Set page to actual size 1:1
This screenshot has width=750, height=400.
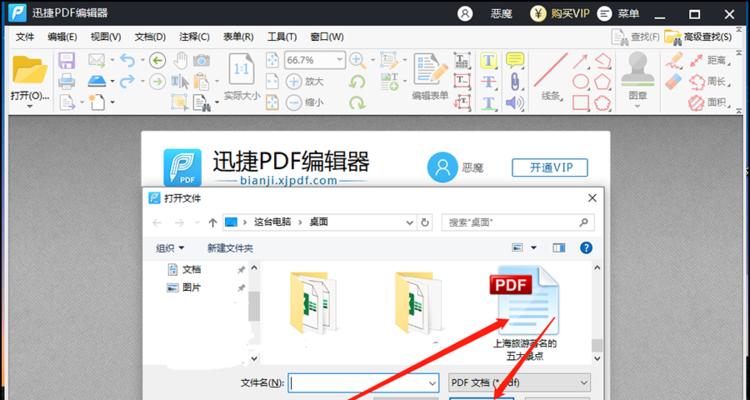point(242,70)
